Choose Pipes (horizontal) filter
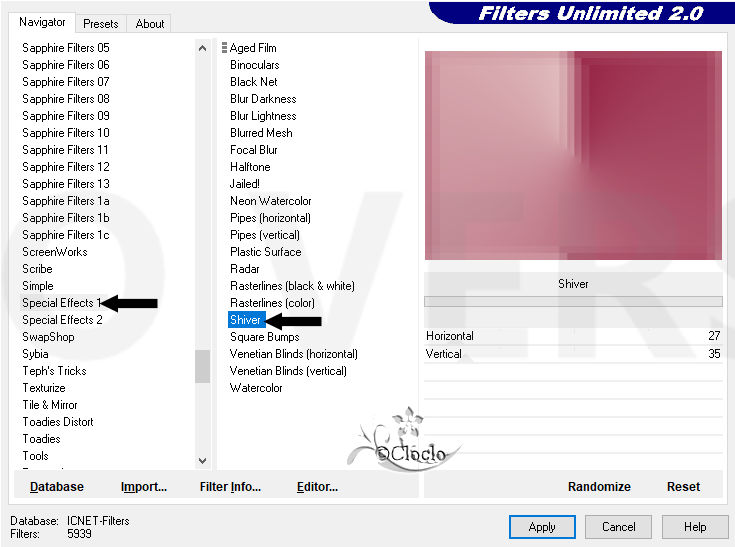The image size is (735, 547). point(270,218)
